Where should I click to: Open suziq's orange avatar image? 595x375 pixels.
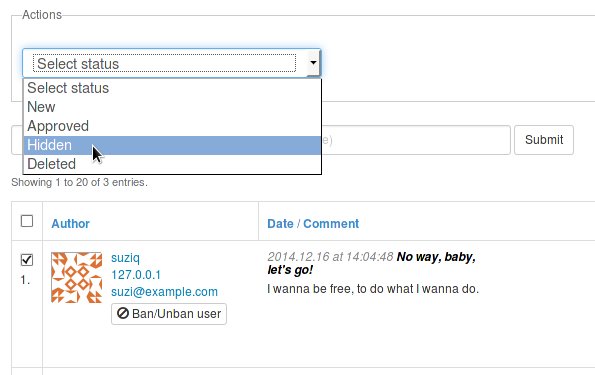pos(77,277)
